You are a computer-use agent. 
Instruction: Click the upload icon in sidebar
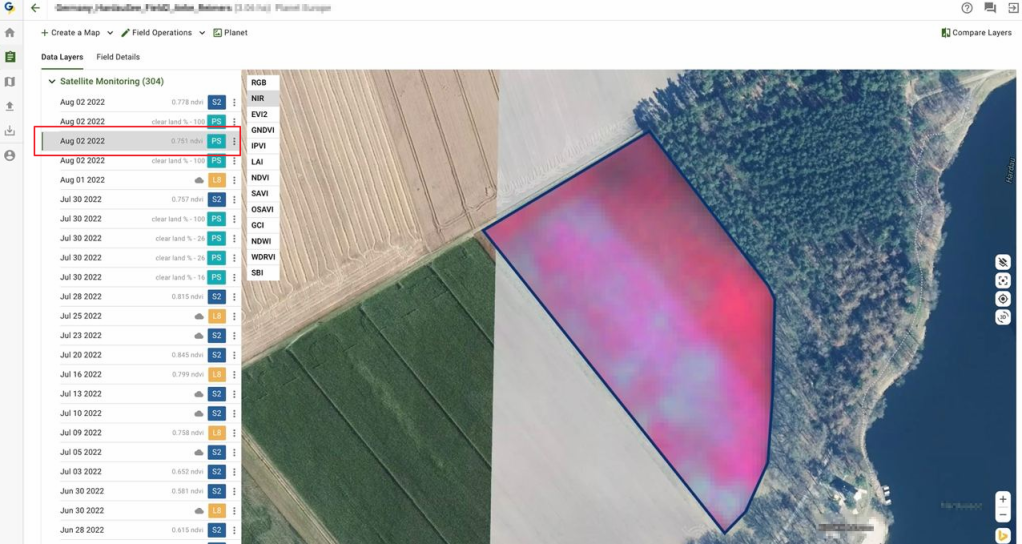click(10, 106)
